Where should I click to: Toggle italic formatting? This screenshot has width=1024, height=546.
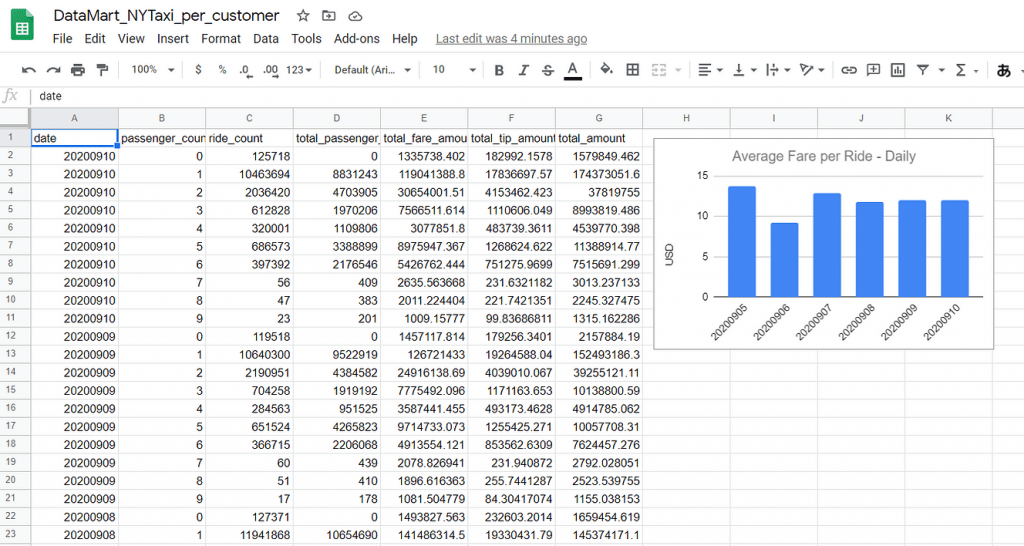523,70
